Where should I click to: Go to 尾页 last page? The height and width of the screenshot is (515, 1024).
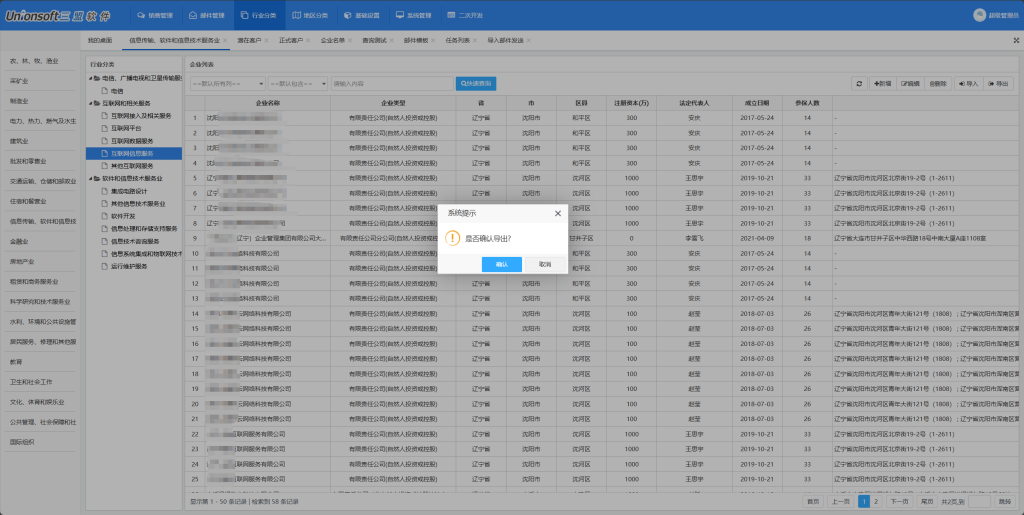point(926,501)
